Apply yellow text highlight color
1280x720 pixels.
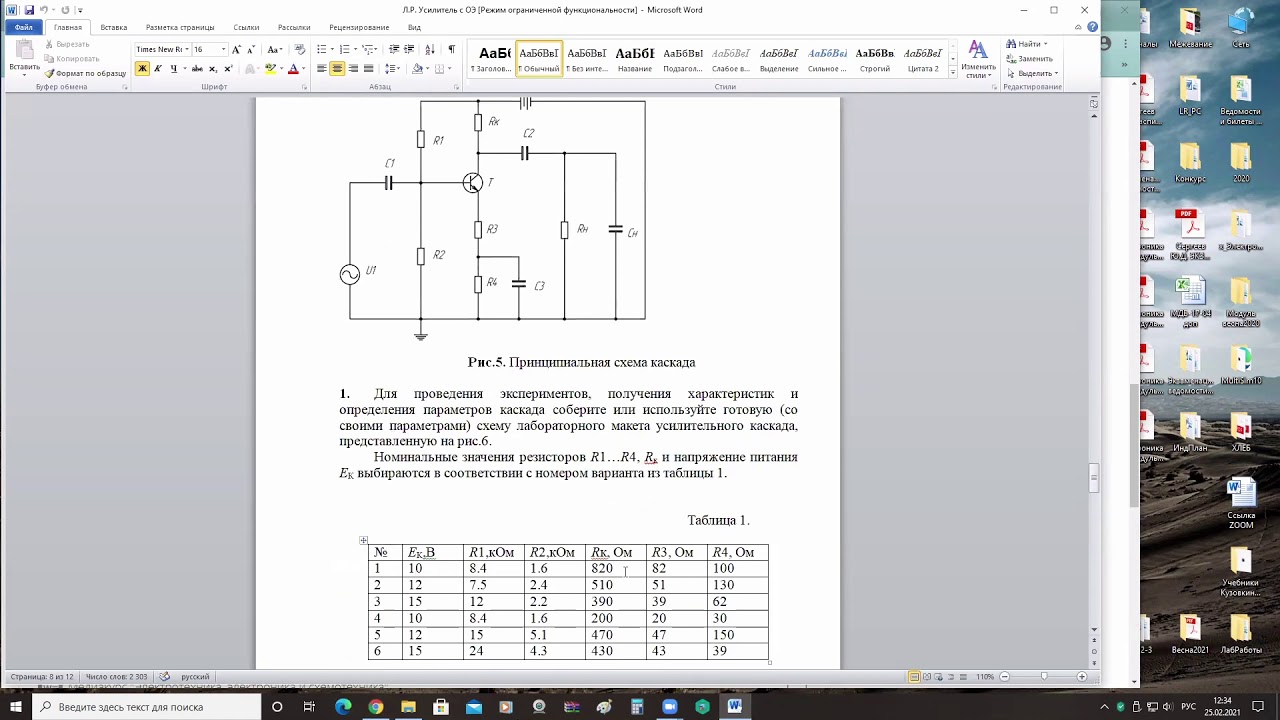click(x=269, y=68)
